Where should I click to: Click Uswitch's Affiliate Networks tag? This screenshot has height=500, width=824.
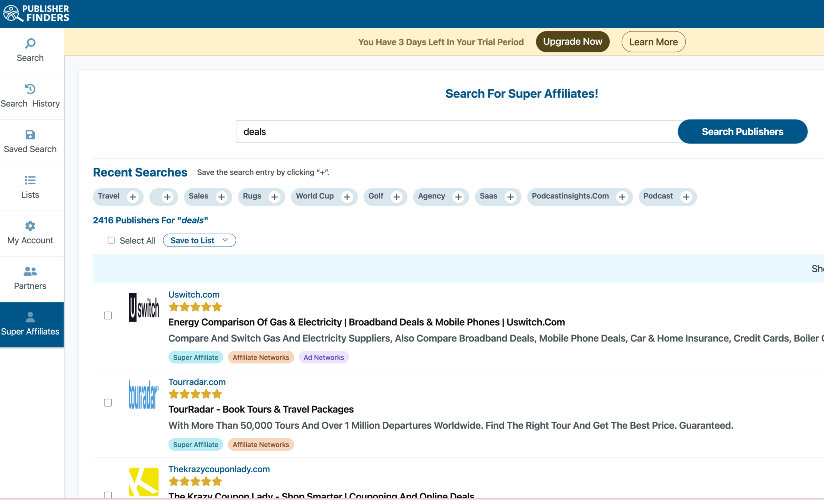pyautogui.click(x=261, y=358)
